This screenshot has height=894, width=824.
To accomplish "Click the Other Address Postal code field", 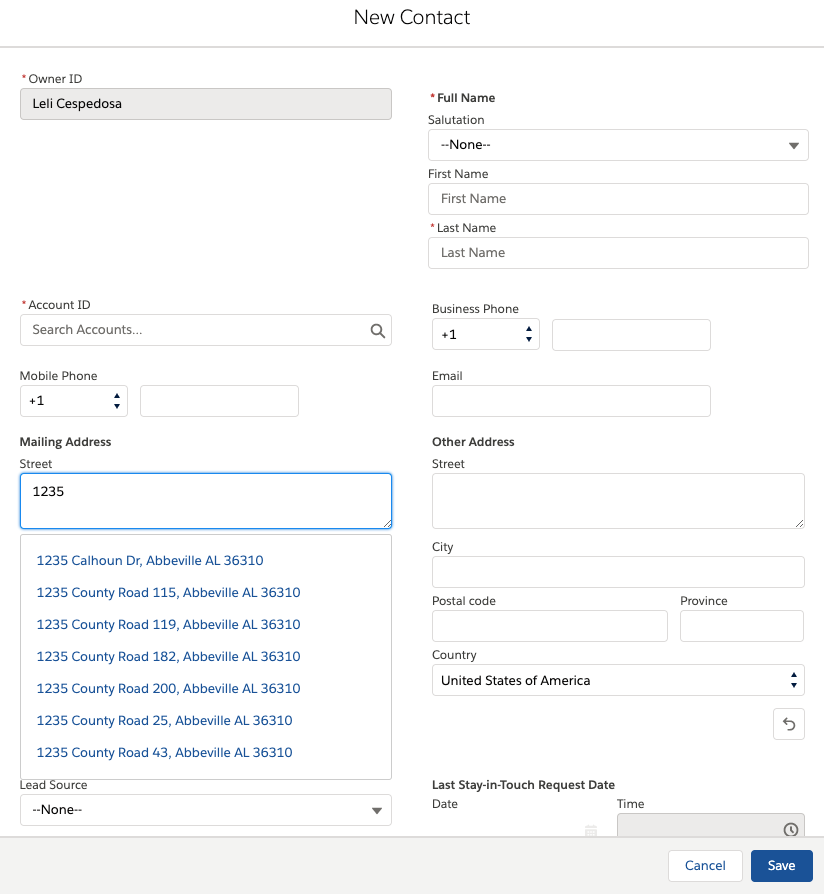I will point(550,626).
